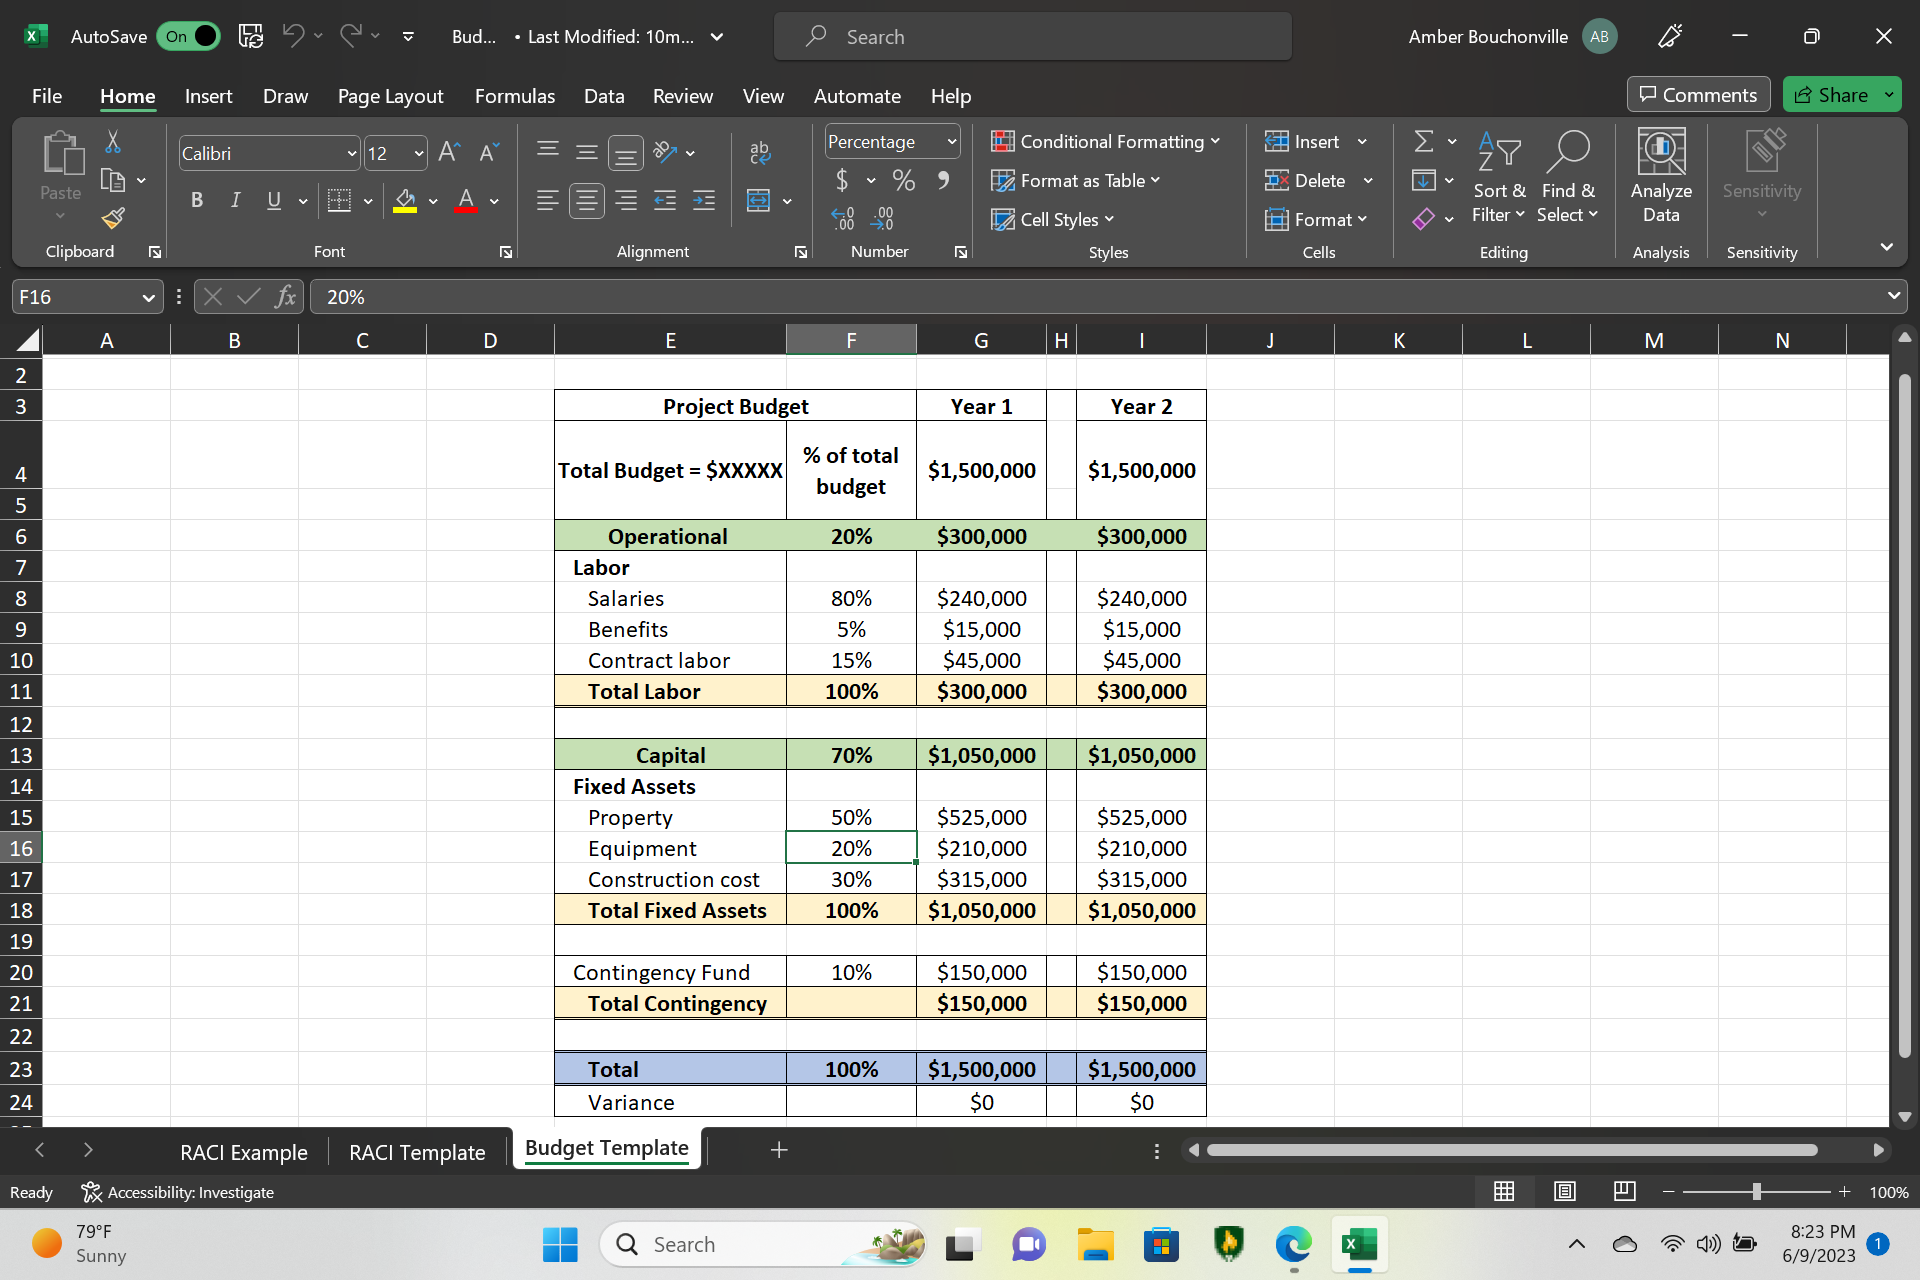Open the Comments pane
1920x1280 pixels.
[1697, 94]
